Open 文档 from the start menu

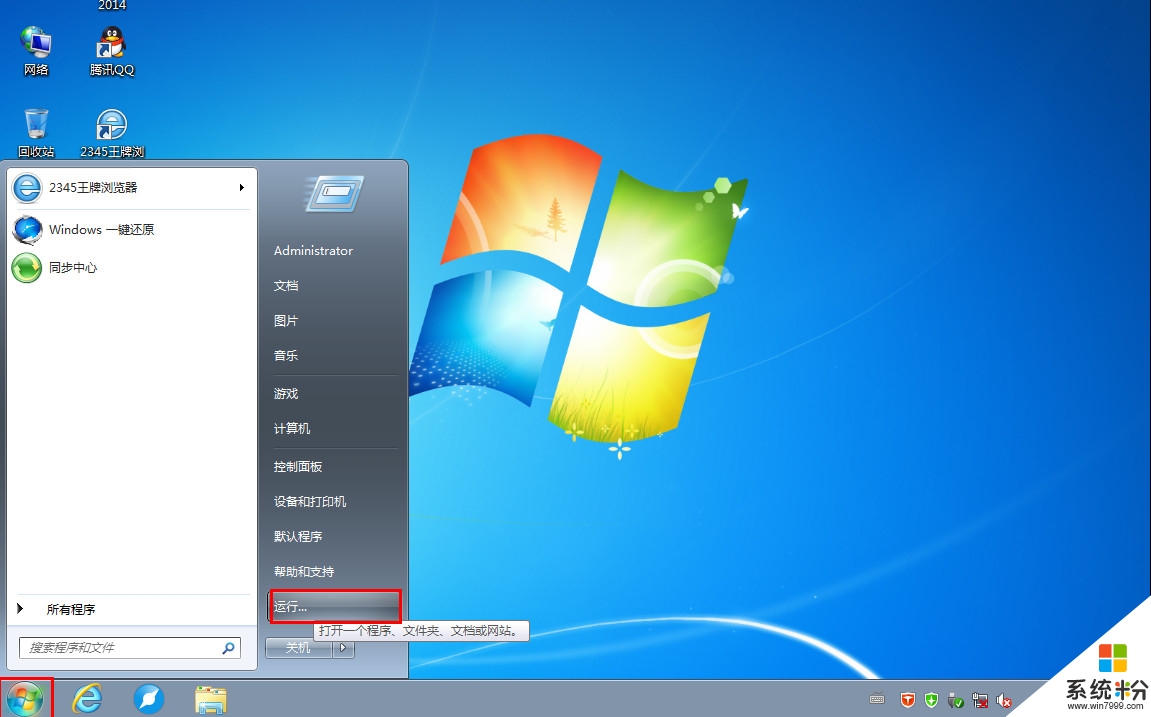pyautogui.click(x=286, y=285)
